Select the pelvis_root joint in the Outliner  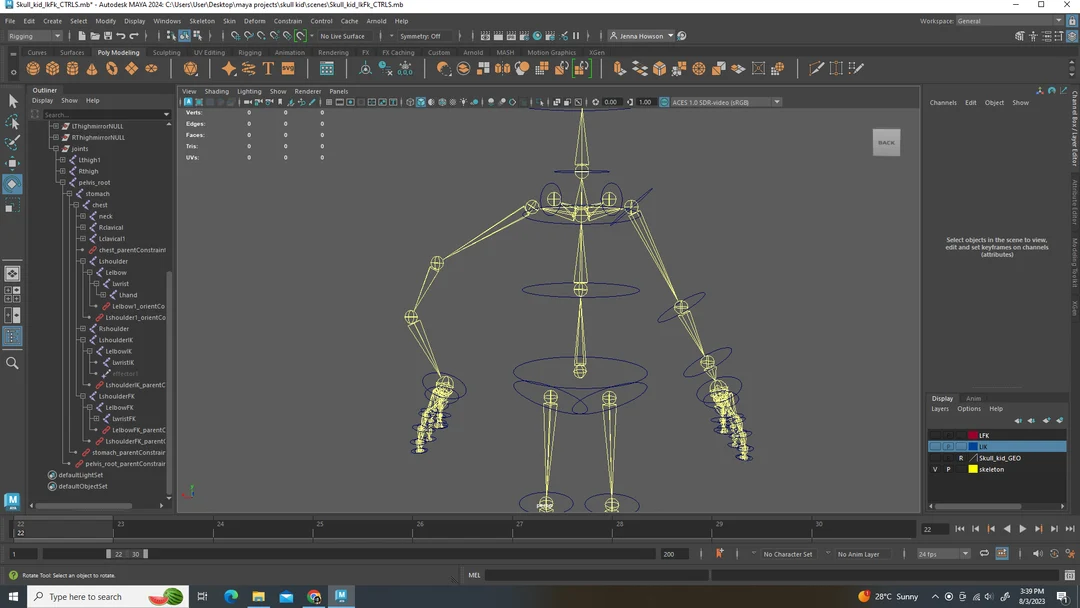pyautogui.click(x=94, y=182)
